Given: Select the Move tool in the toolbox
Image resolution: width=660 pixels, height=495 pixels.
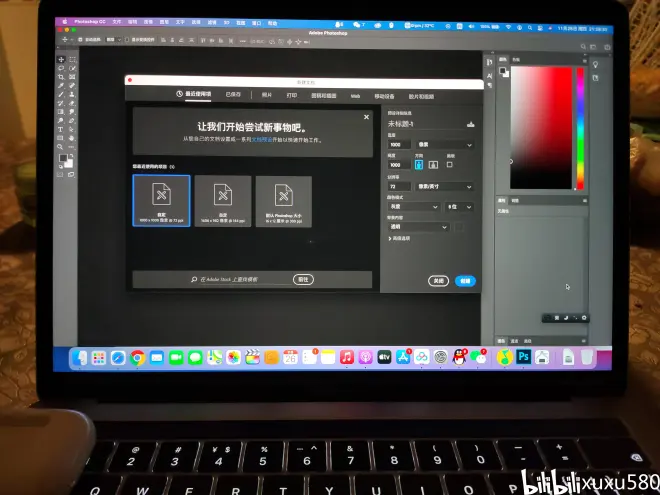Looking at the screenshot, I should coord(61,59).
